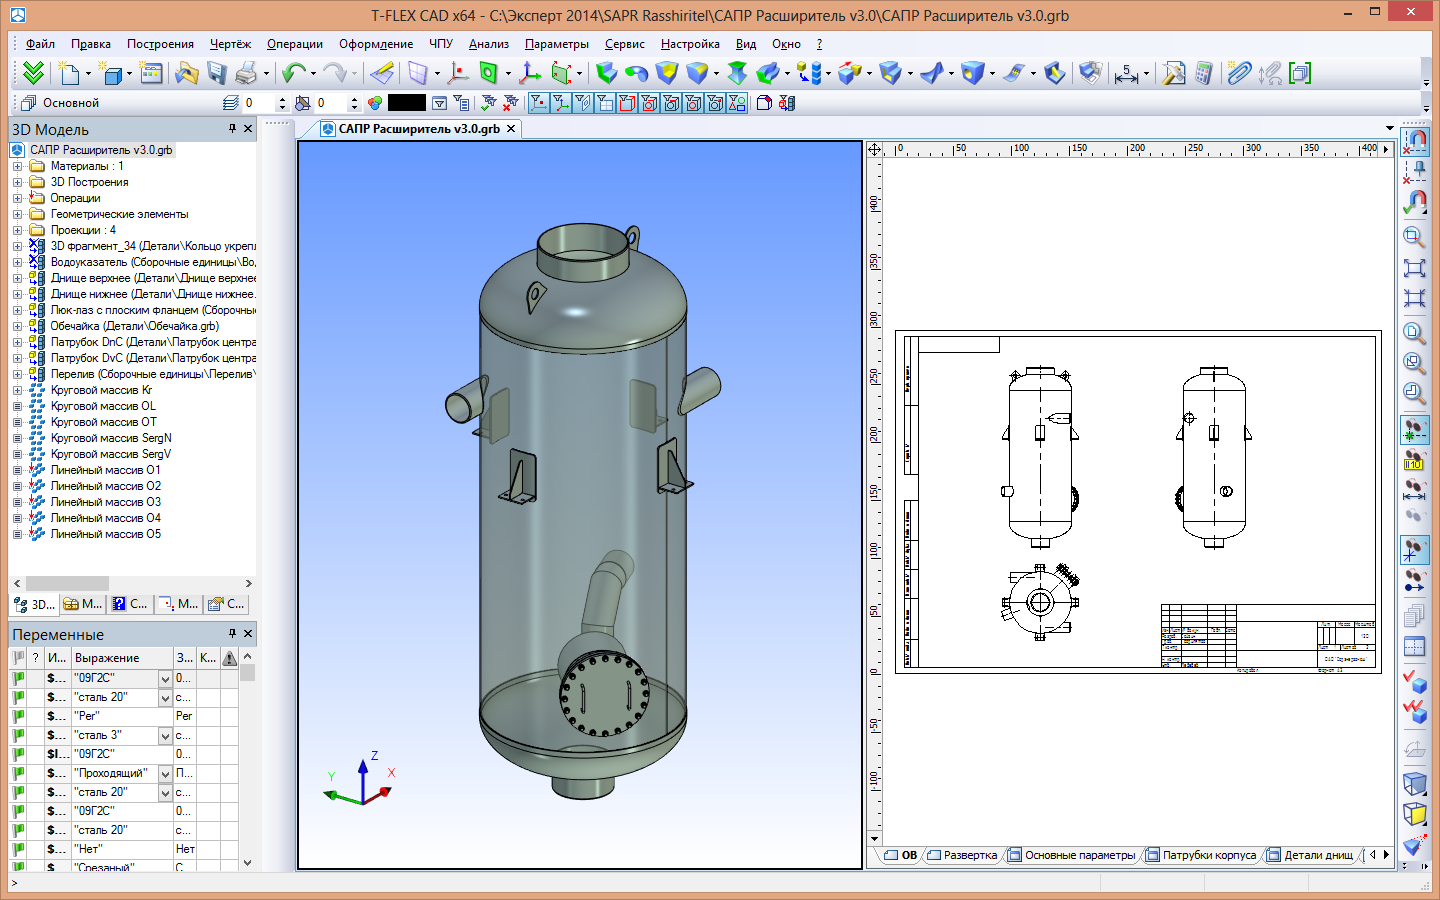
Task: Click the Выражение column header
Action: tap(122, 658)
